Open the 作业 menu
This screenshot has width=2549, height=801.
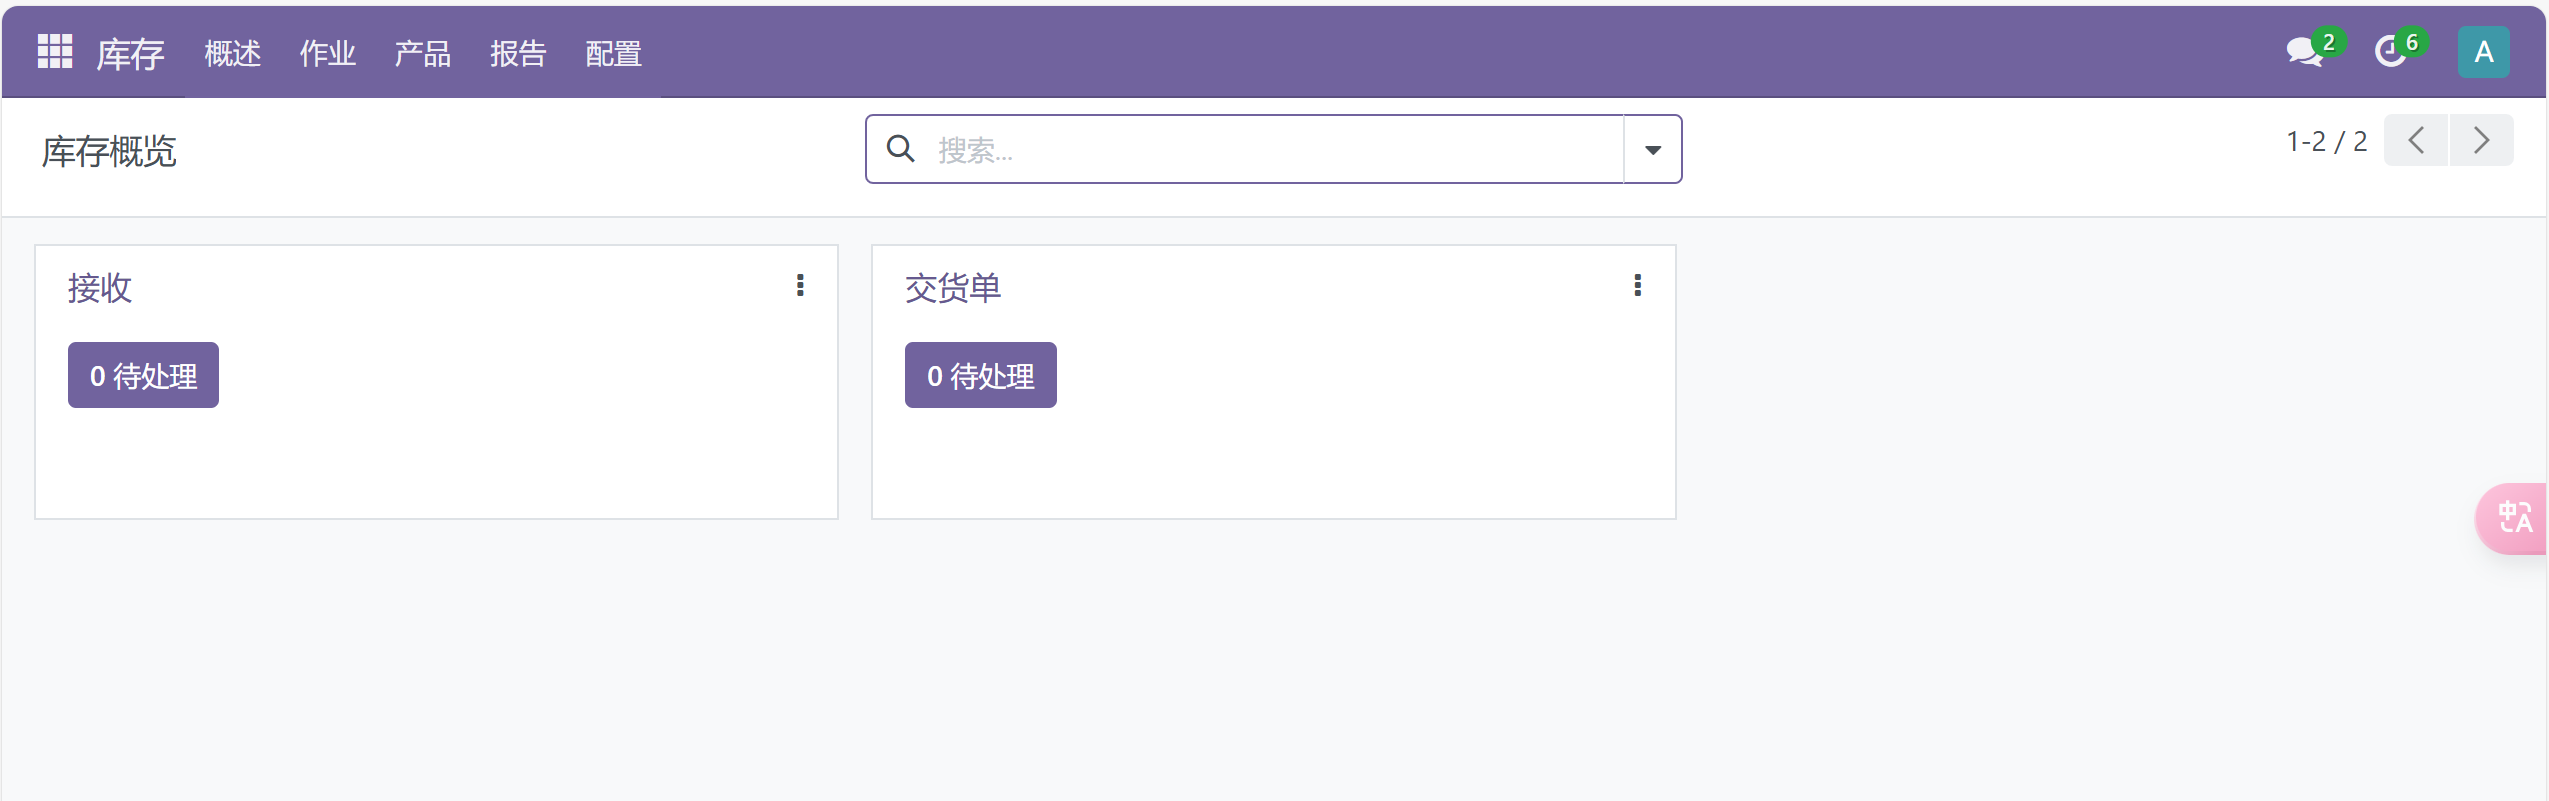[x=327, y=54]
